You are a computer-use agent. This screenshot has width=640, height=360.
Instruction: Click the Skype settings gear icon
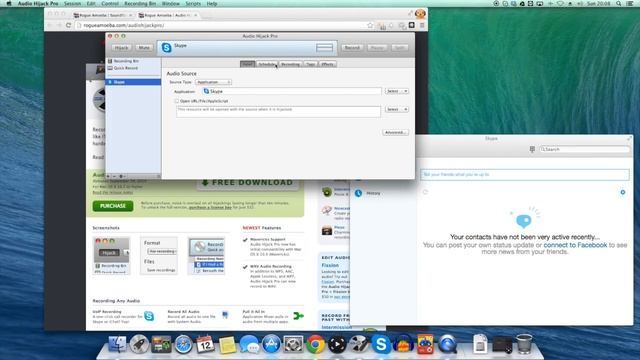click(x=622, y=192)
